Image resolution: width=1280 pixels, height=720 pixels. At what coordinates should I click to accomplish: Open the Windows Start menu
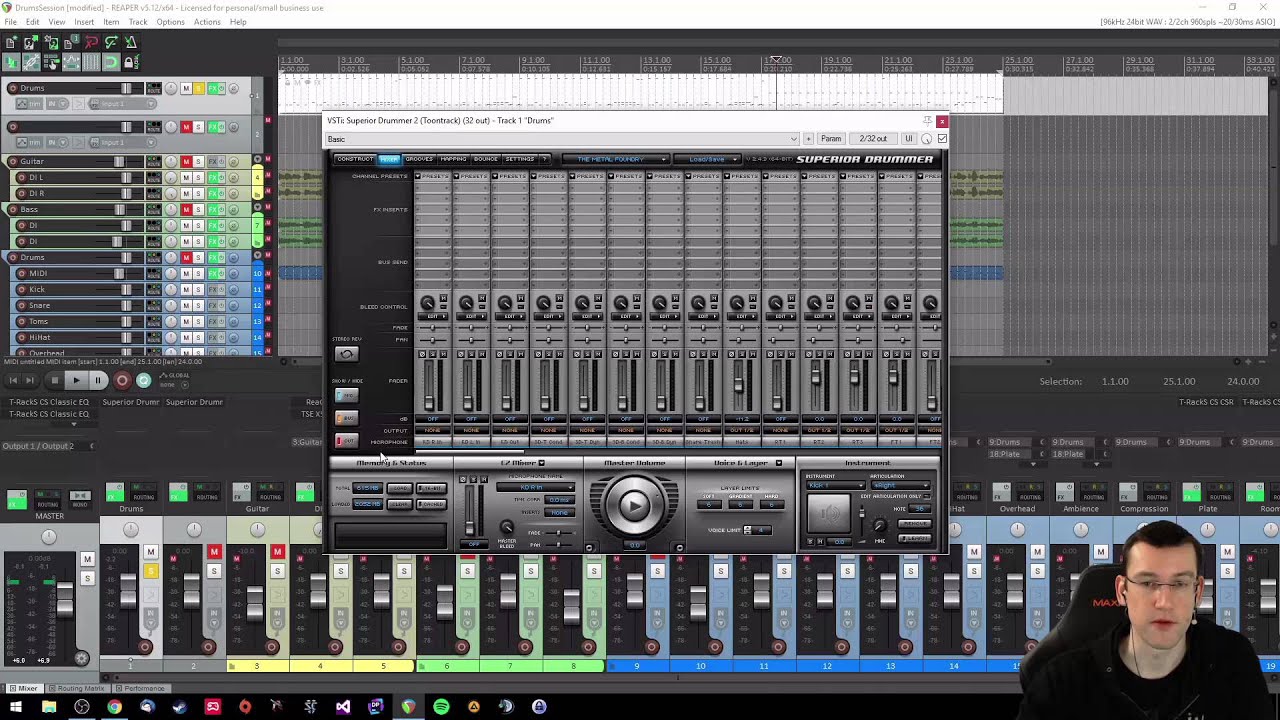16,707
